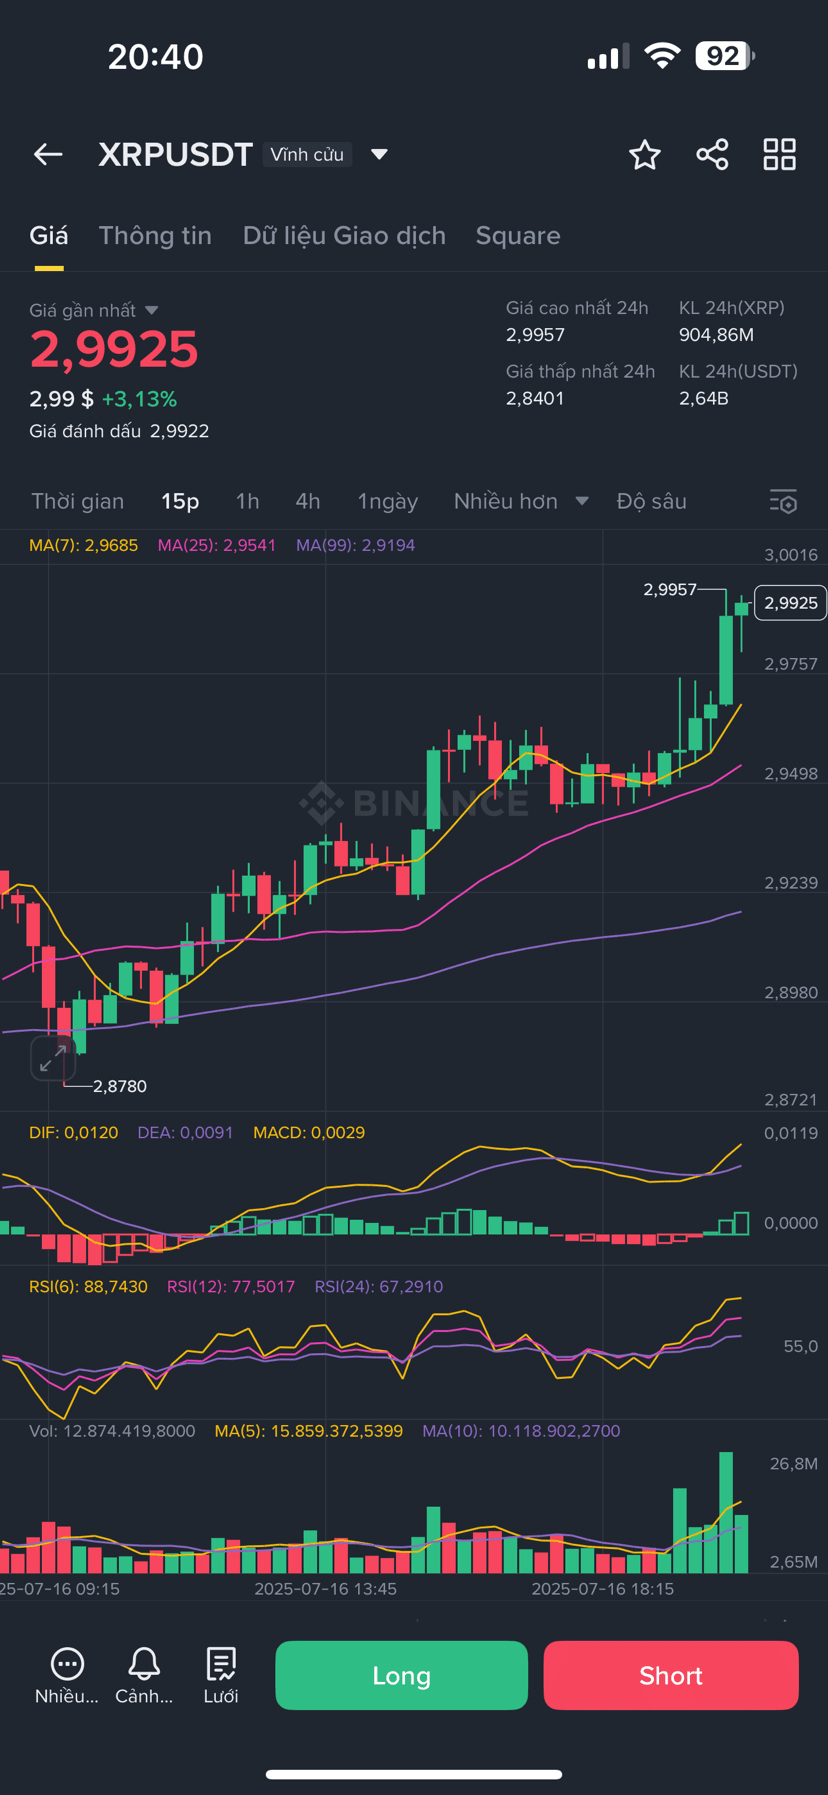Tap the green Long button
828x1795 pixels.
[x=402, y=1675]
